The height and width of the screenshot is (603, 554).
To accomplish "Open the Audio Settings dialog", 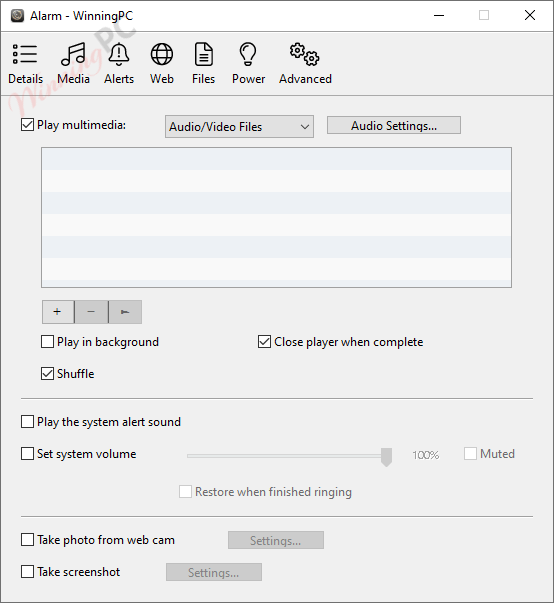I will point(394,126).
